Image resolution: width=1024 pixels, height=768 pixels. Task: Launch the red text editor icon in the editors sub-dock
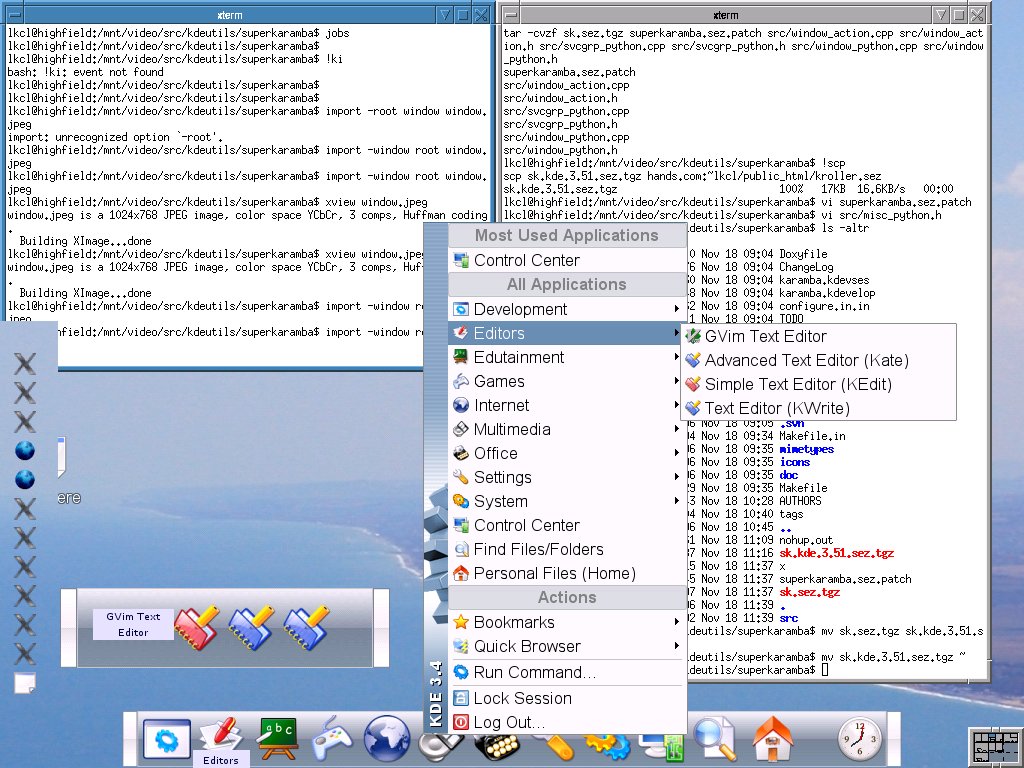click(197, 628)
